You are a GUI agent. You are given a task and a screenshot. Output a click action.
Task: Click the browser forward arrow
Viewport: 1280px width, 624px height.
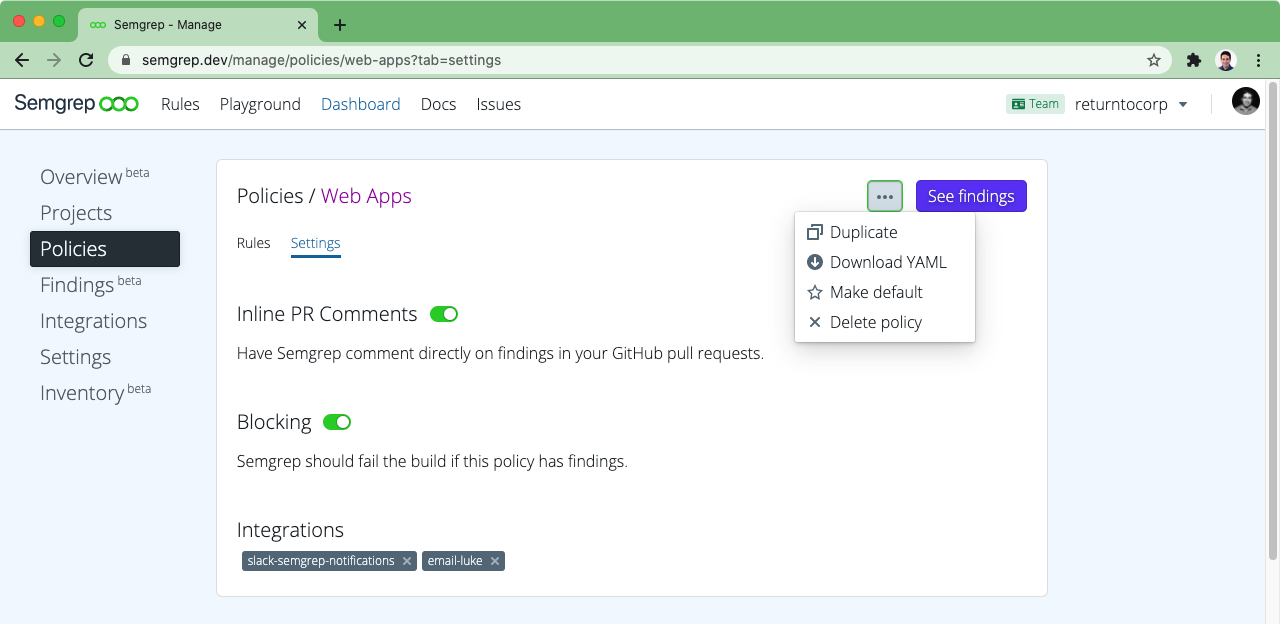coord(54,60)
